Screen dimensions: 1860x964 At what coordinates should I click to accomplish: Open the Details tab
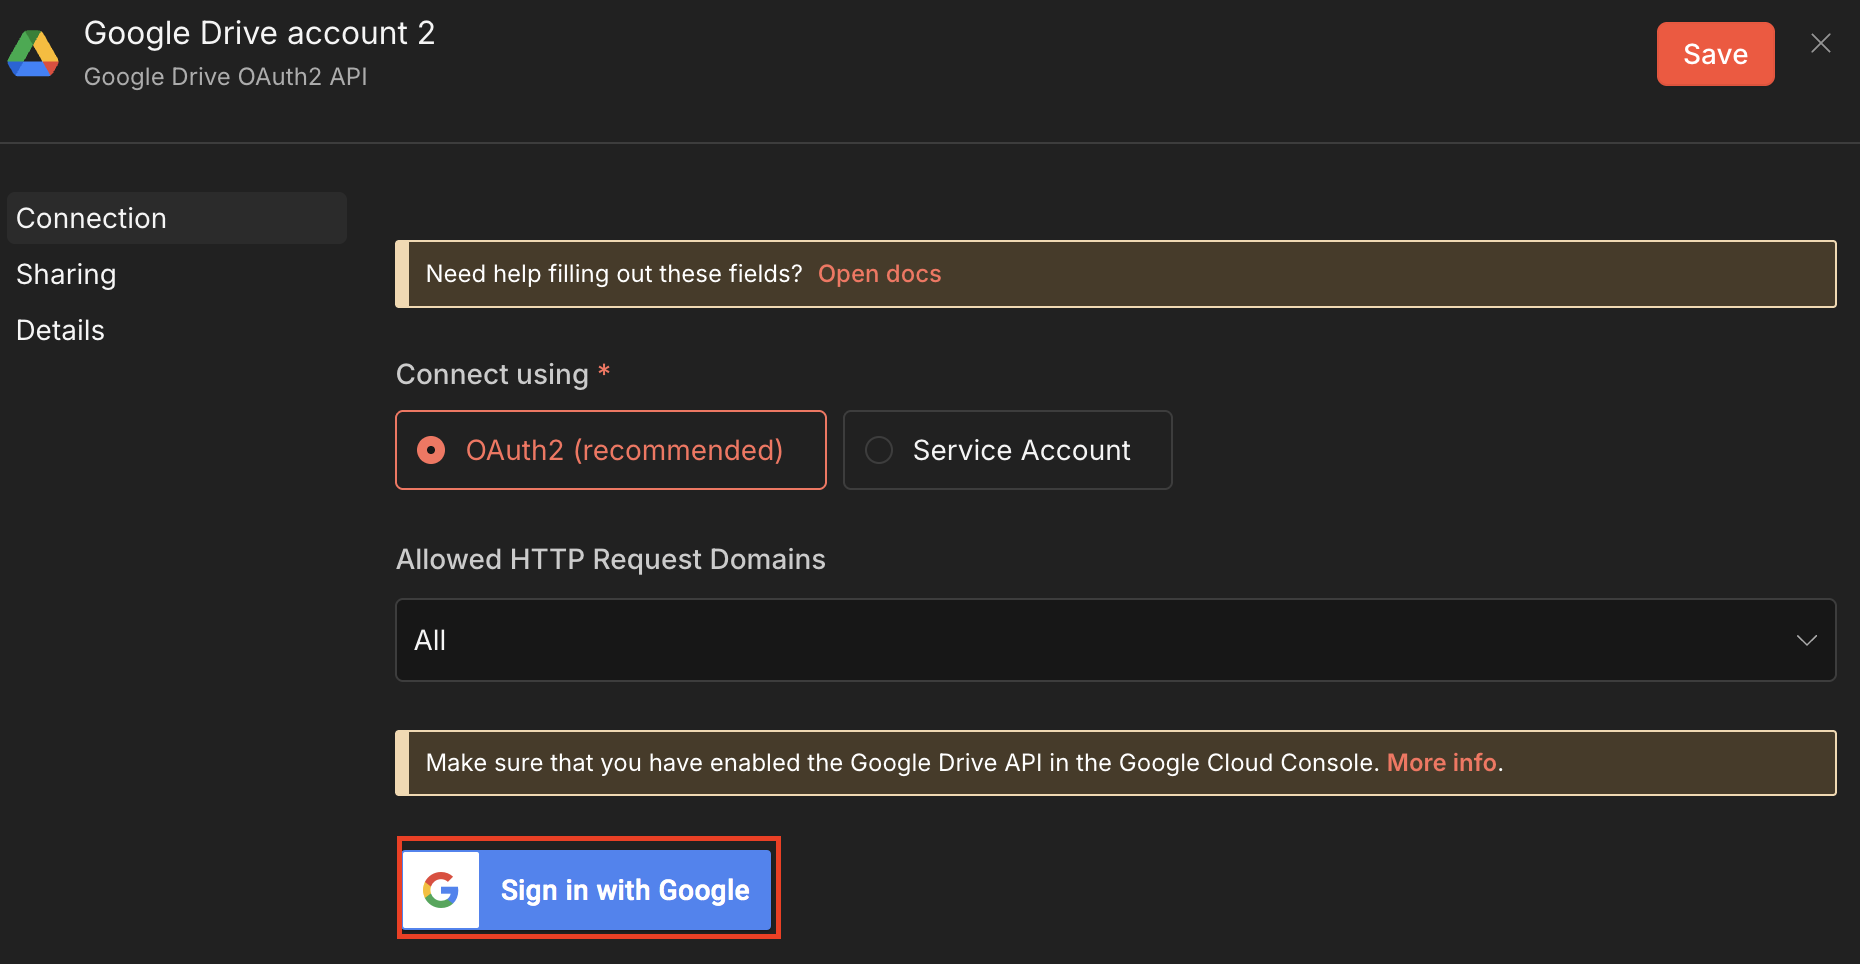click(60, 330)
